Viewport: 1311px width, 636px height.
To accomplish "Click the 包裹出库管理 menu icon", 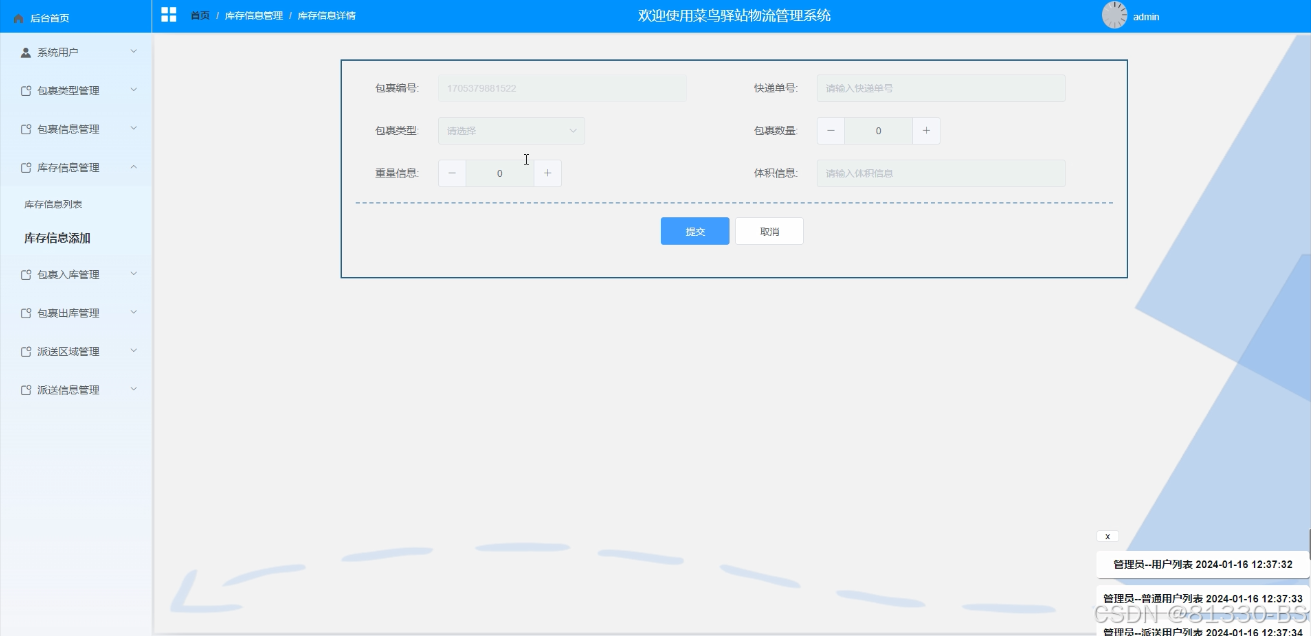I will [x=26, y=313].
